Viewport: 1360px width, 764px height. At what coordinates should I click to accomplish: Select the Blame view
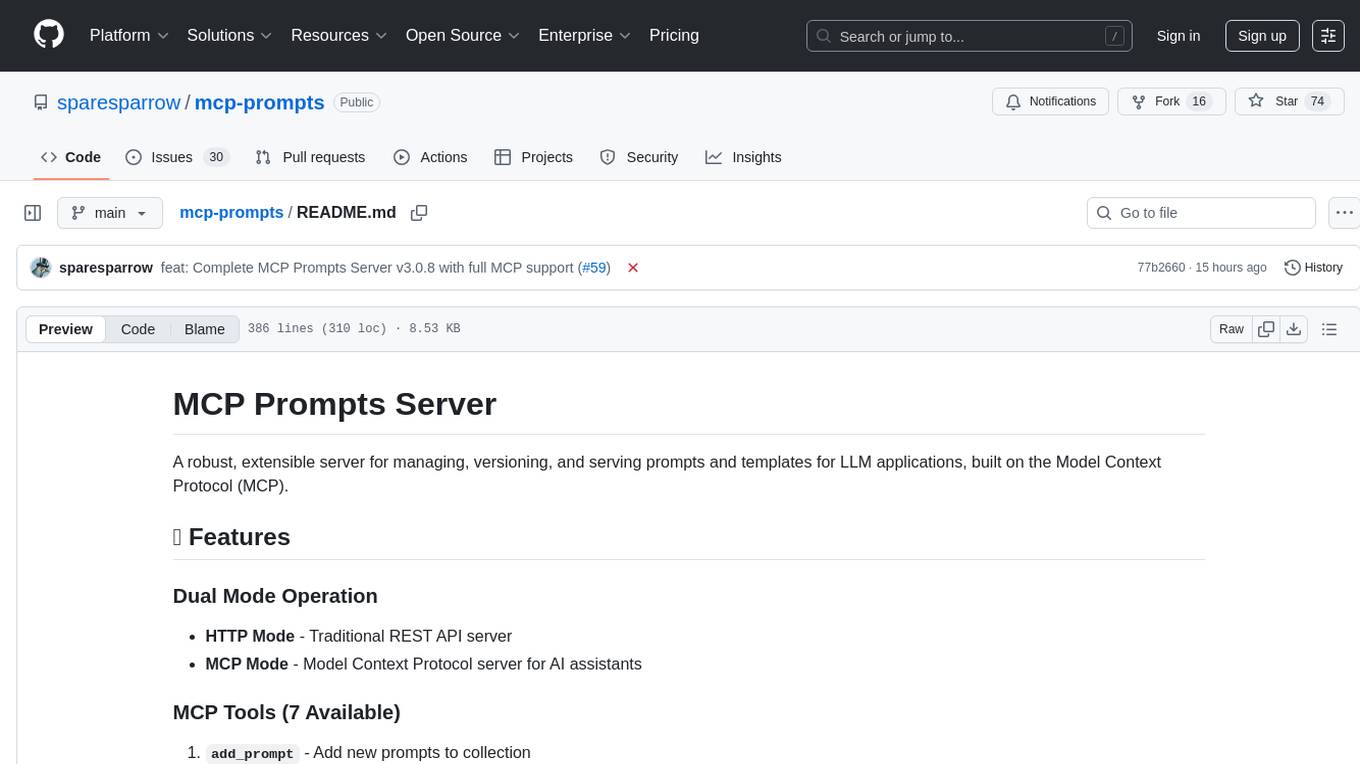coord(204,329)
